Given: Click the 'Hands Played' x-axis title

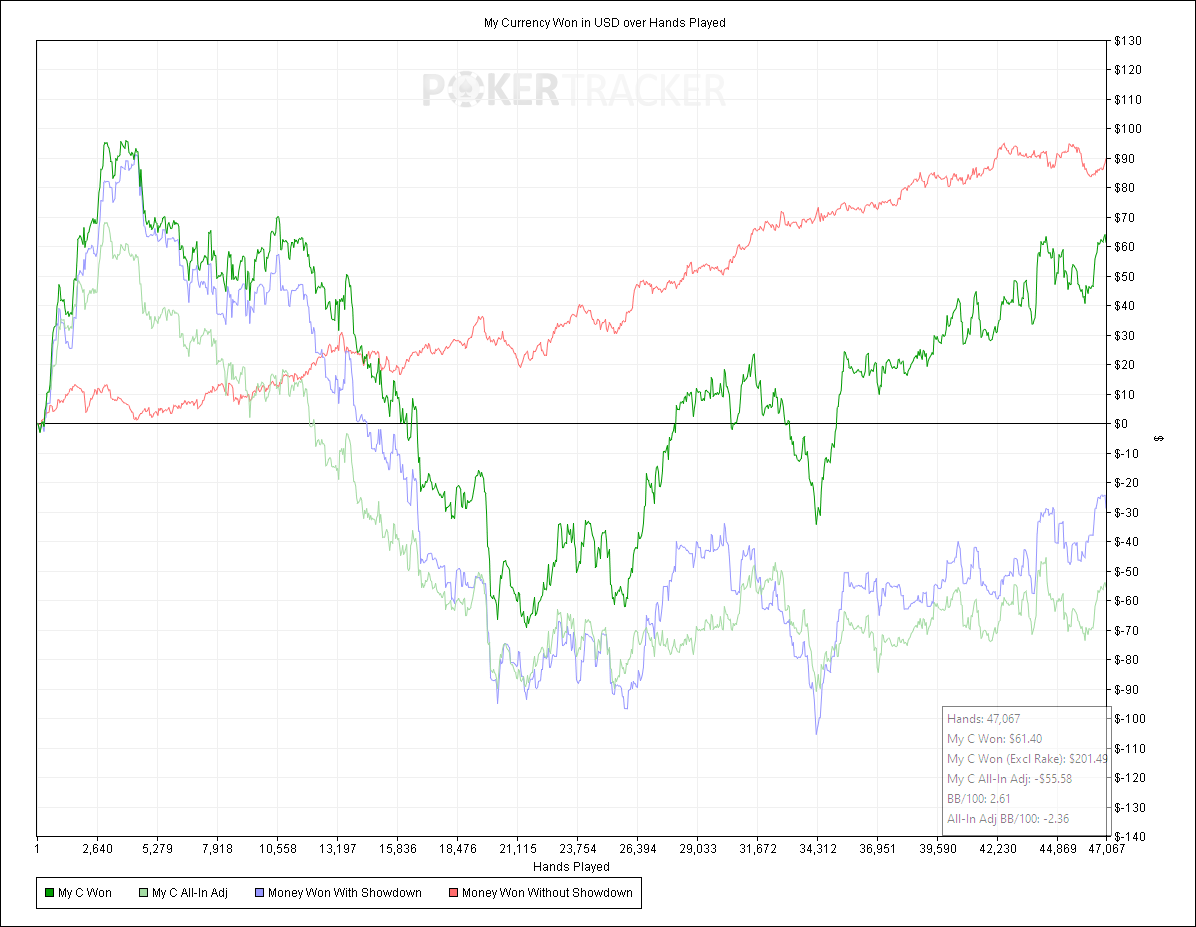Looking at the screenshot, I should point(571,867).
